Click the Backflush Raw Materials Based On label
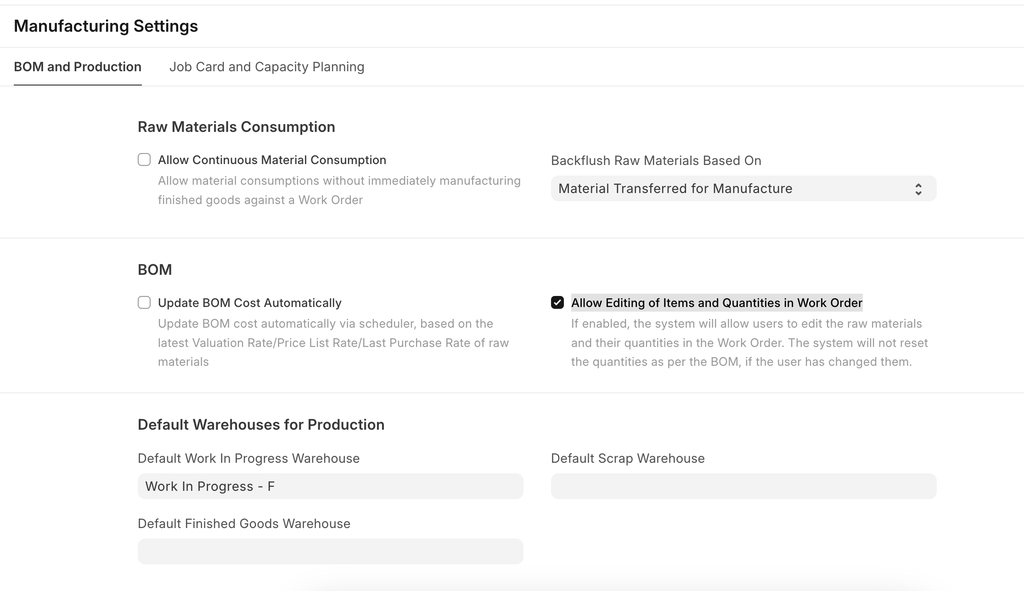Image resolution: width=1024 pixels, height=591 pixels. click(656, 160)
